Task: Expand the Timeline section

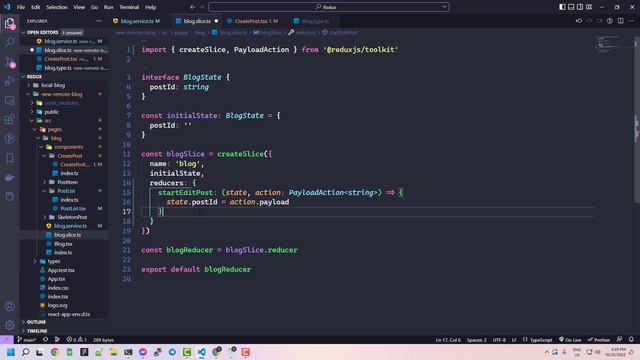Action: 37,331
